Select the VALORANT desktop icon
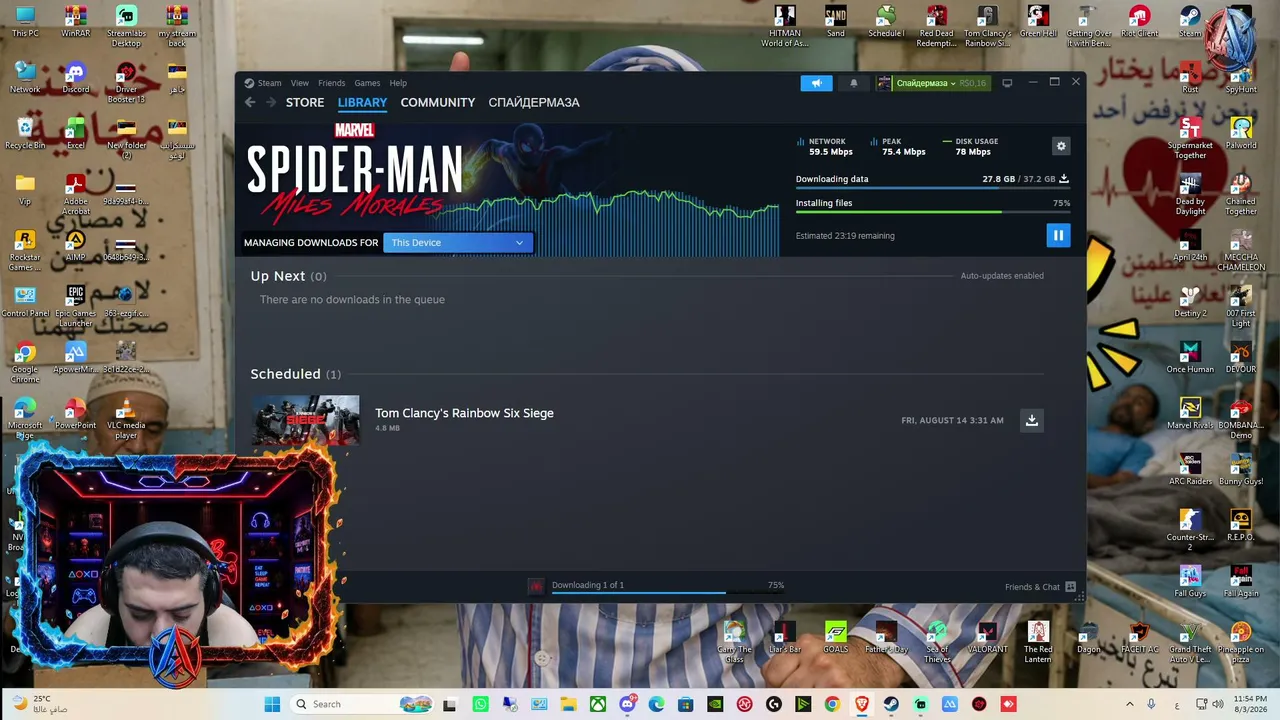The width and height of the screenshot is (1280, 720). pyautogui.click(x=987, y=638)
